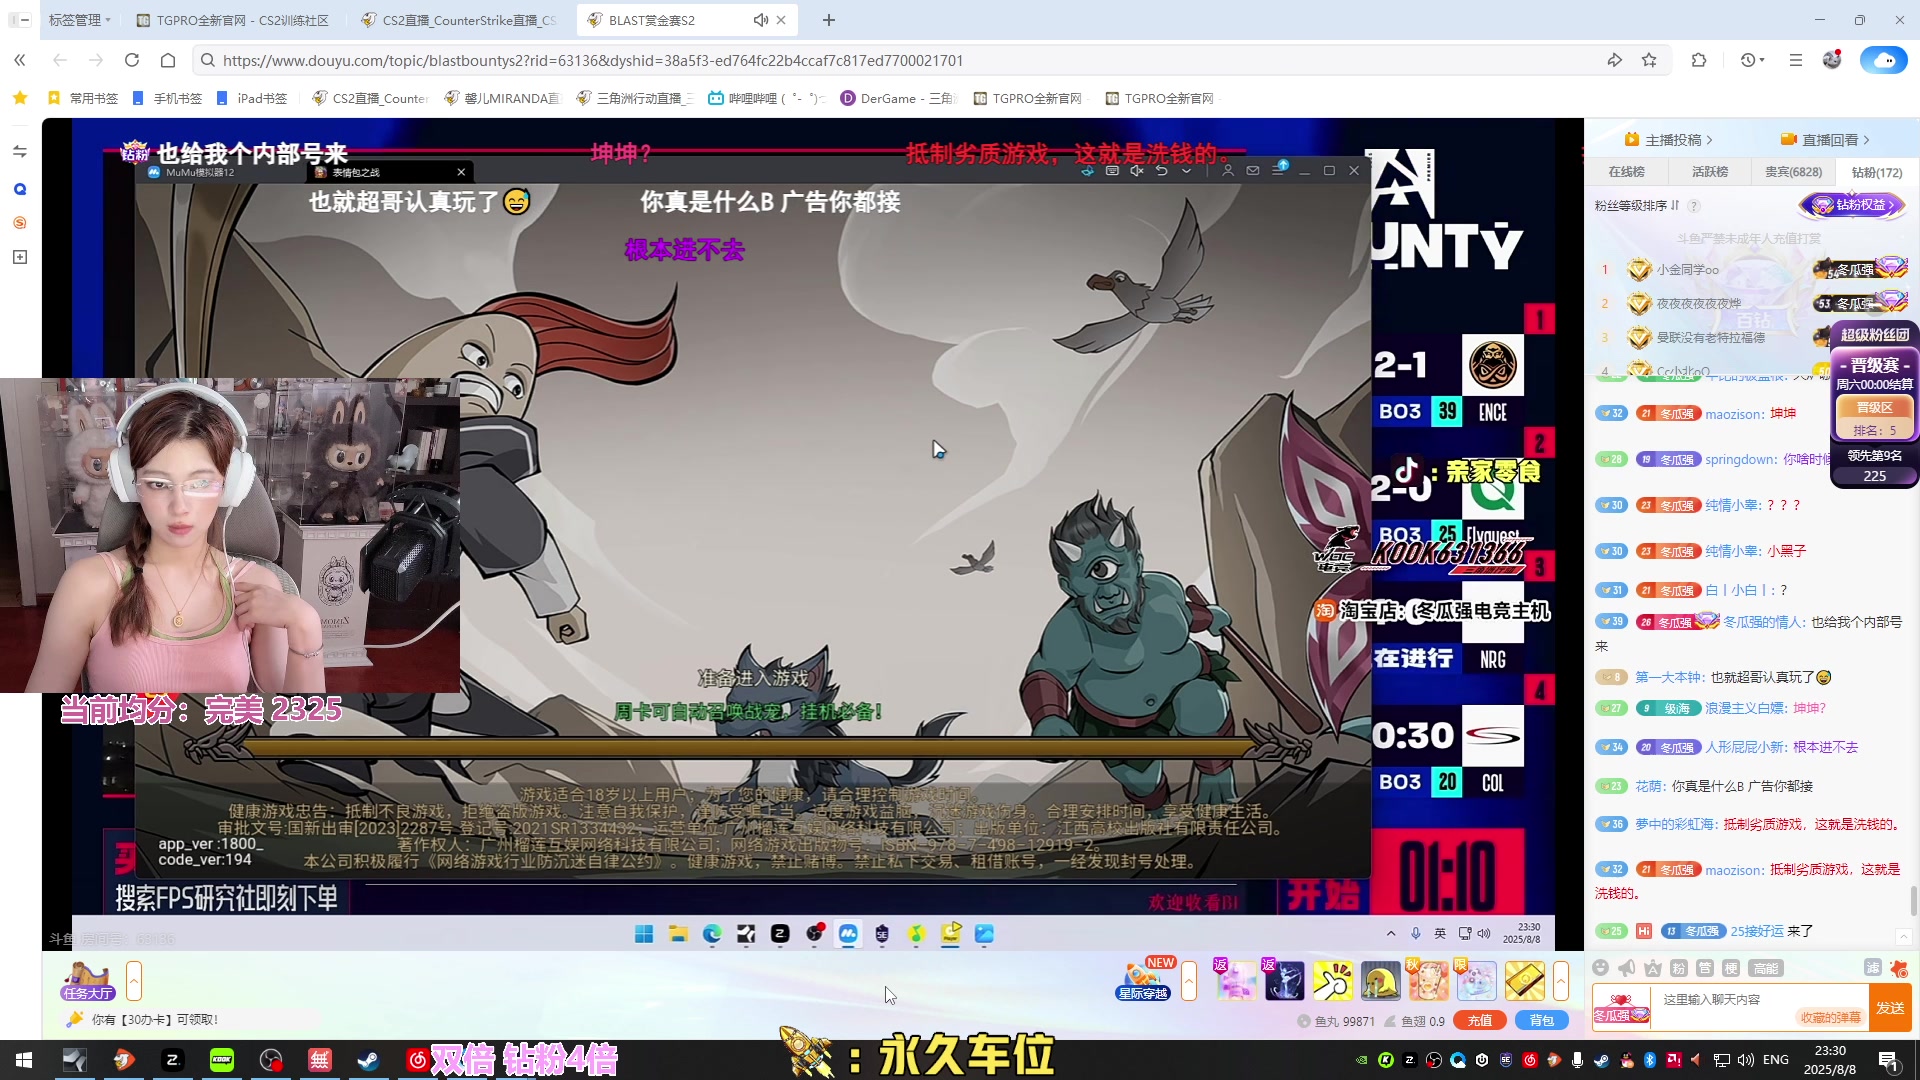
Task: Send chat message with 发送
Action: click(1890, 1008)
